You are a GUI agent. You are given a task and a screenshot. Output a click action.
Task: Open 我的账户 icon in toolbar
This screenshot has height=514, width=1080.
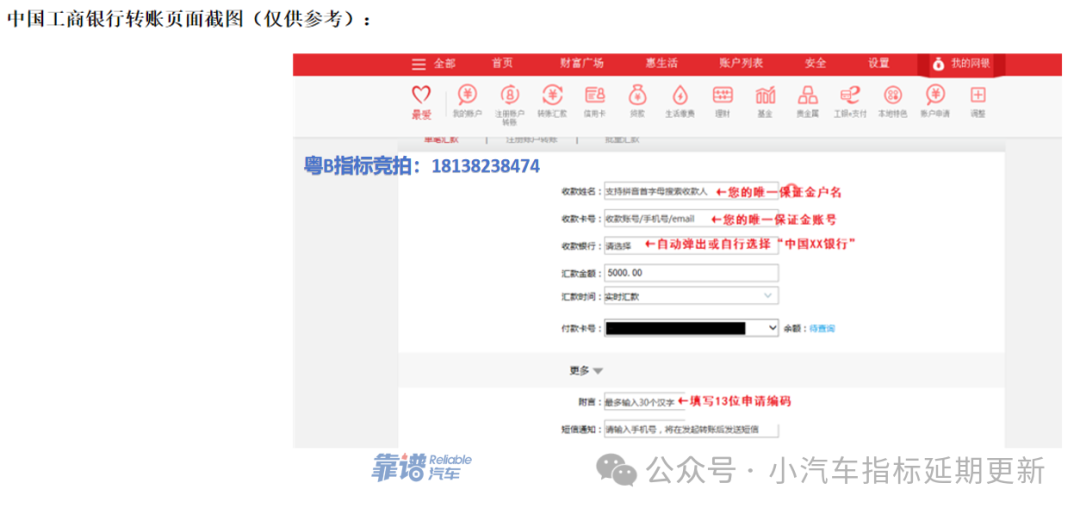pyautogui.click(x=467, y=96)
